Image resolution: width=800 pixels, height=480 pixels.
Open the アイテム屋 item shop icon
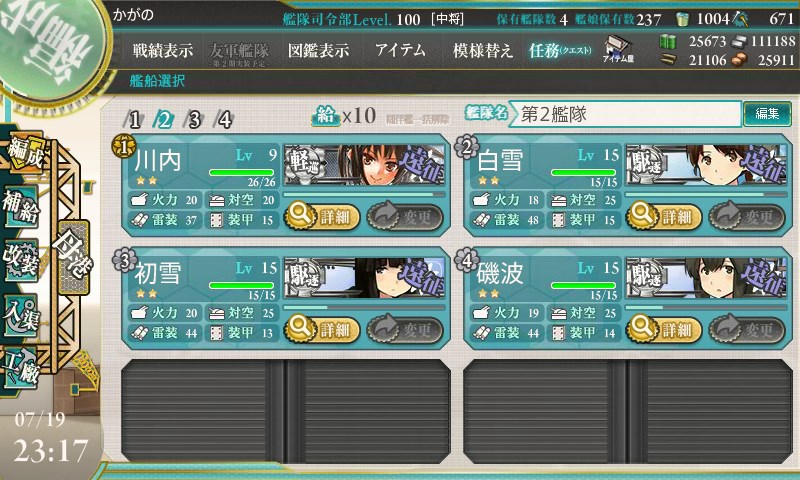[x=618, y=49]
